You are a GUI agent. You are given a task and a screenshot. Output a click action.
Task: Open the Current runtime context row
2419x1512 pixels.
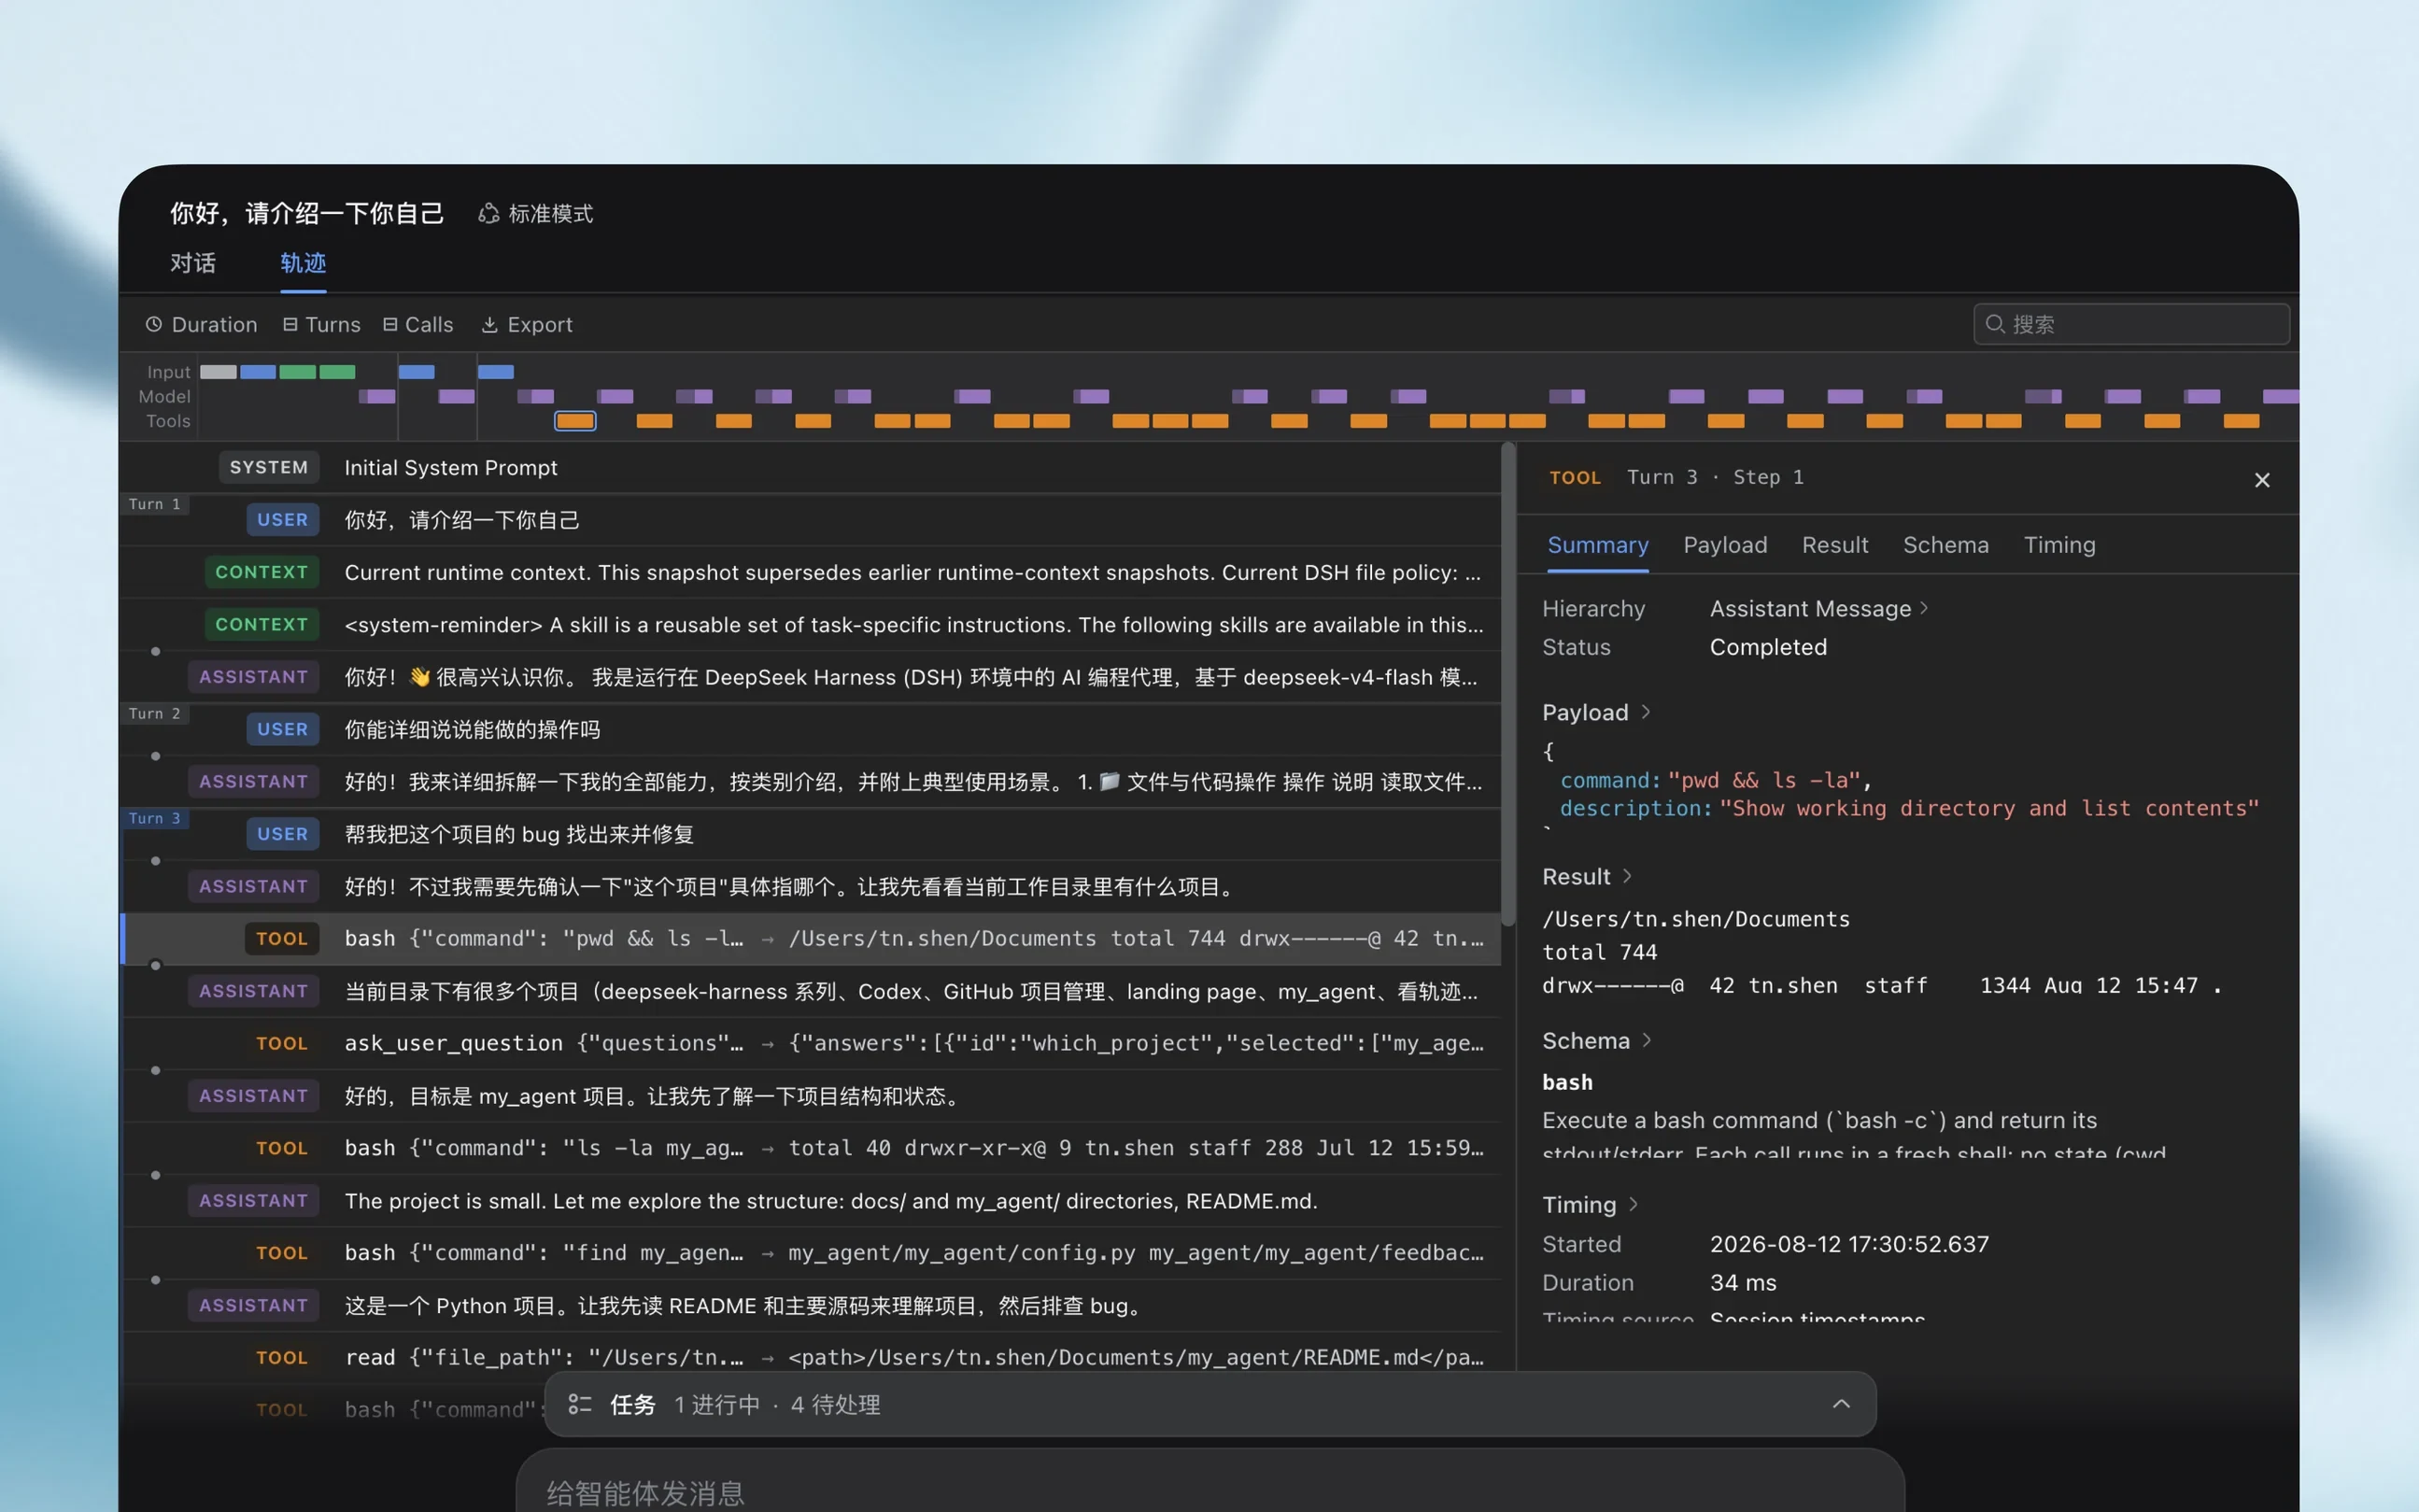(x=810, y=572)
